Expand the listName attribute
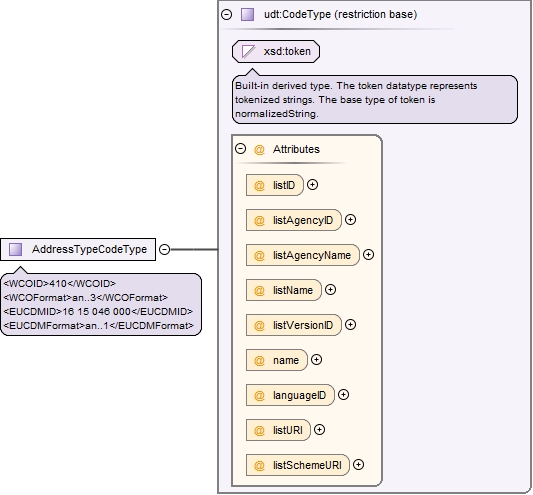This screenshot has width=533, height=495. click(x=330, y=290)
